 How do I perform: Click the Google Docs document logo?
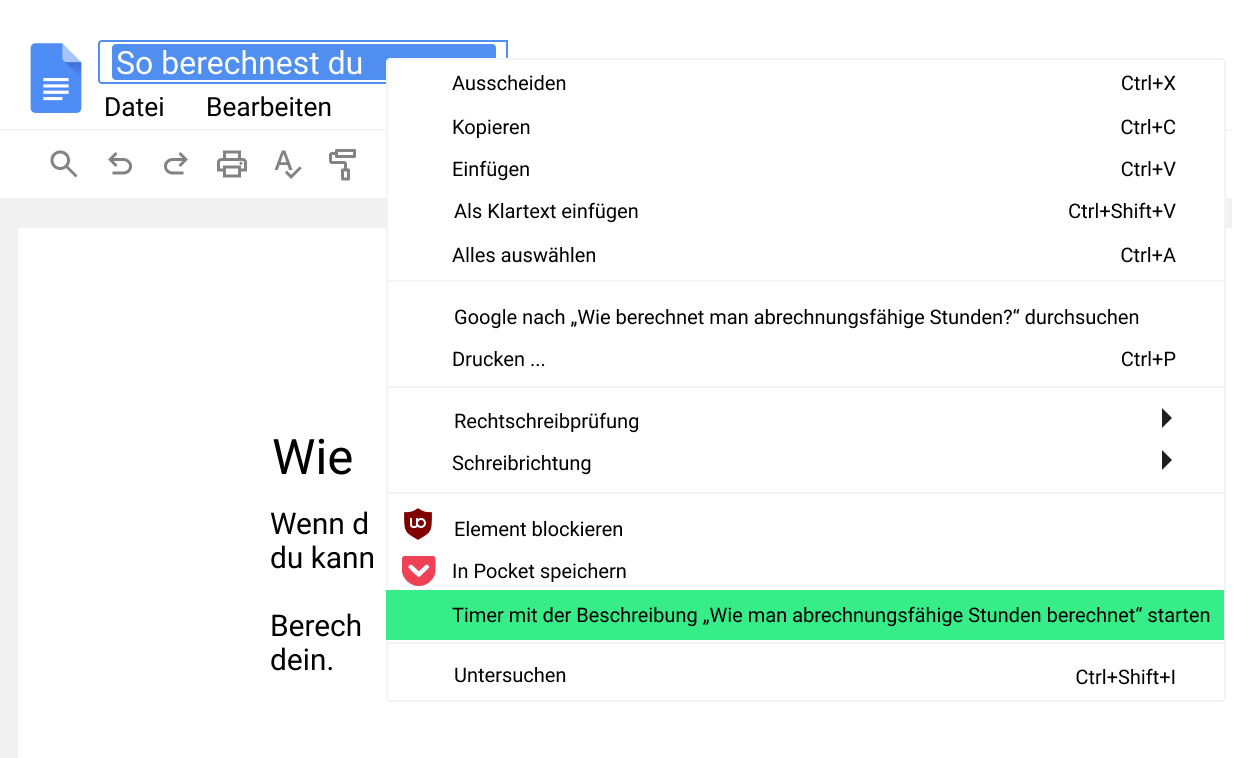[56, 79]
